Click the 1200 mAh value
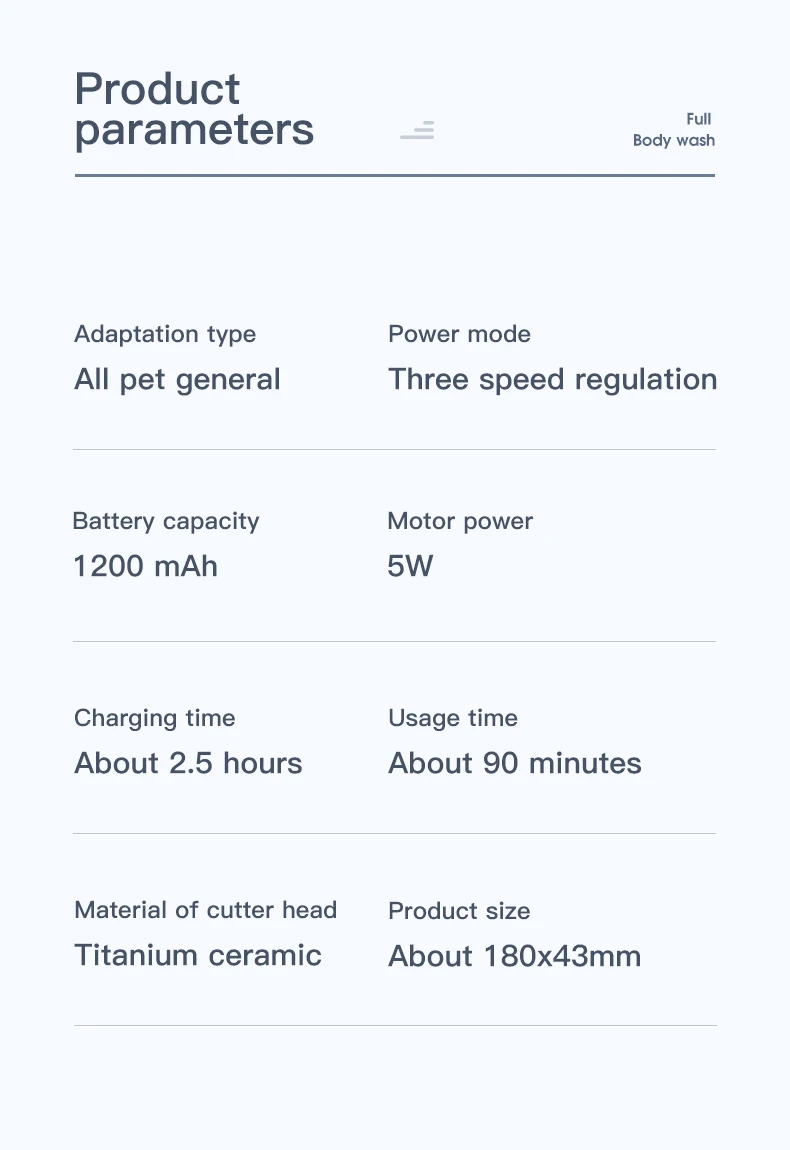Viewport: 790px width, 1150px height. tap(145, 566)
